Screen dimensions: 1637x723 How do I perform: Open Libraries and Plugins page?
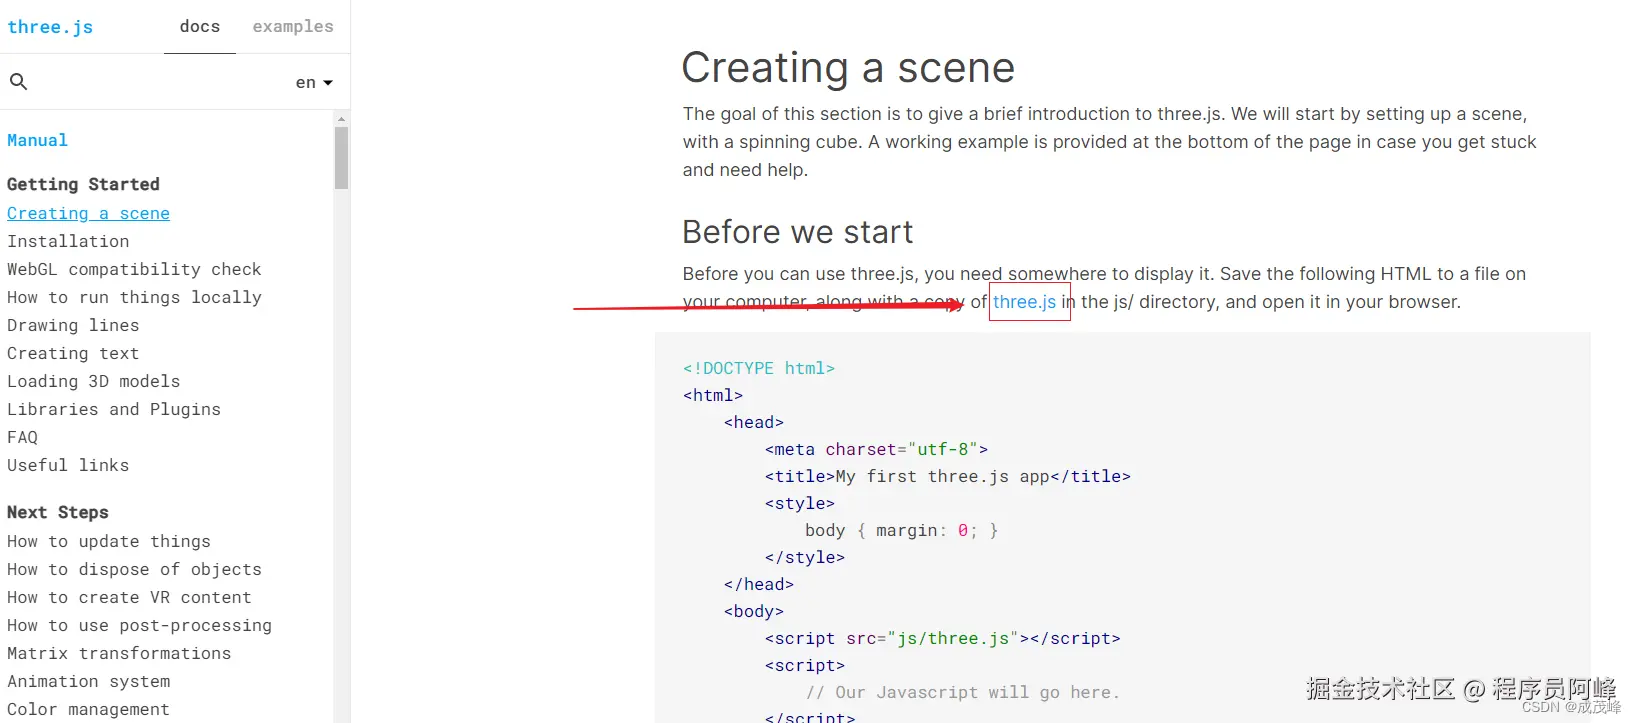114,410
